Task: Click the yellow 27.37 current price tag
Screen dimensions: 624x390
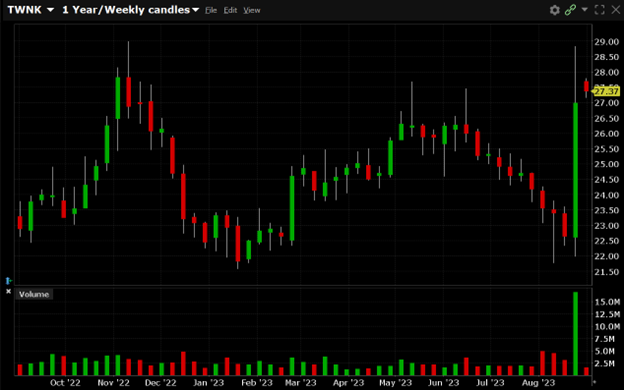Action: pos(606,92)
